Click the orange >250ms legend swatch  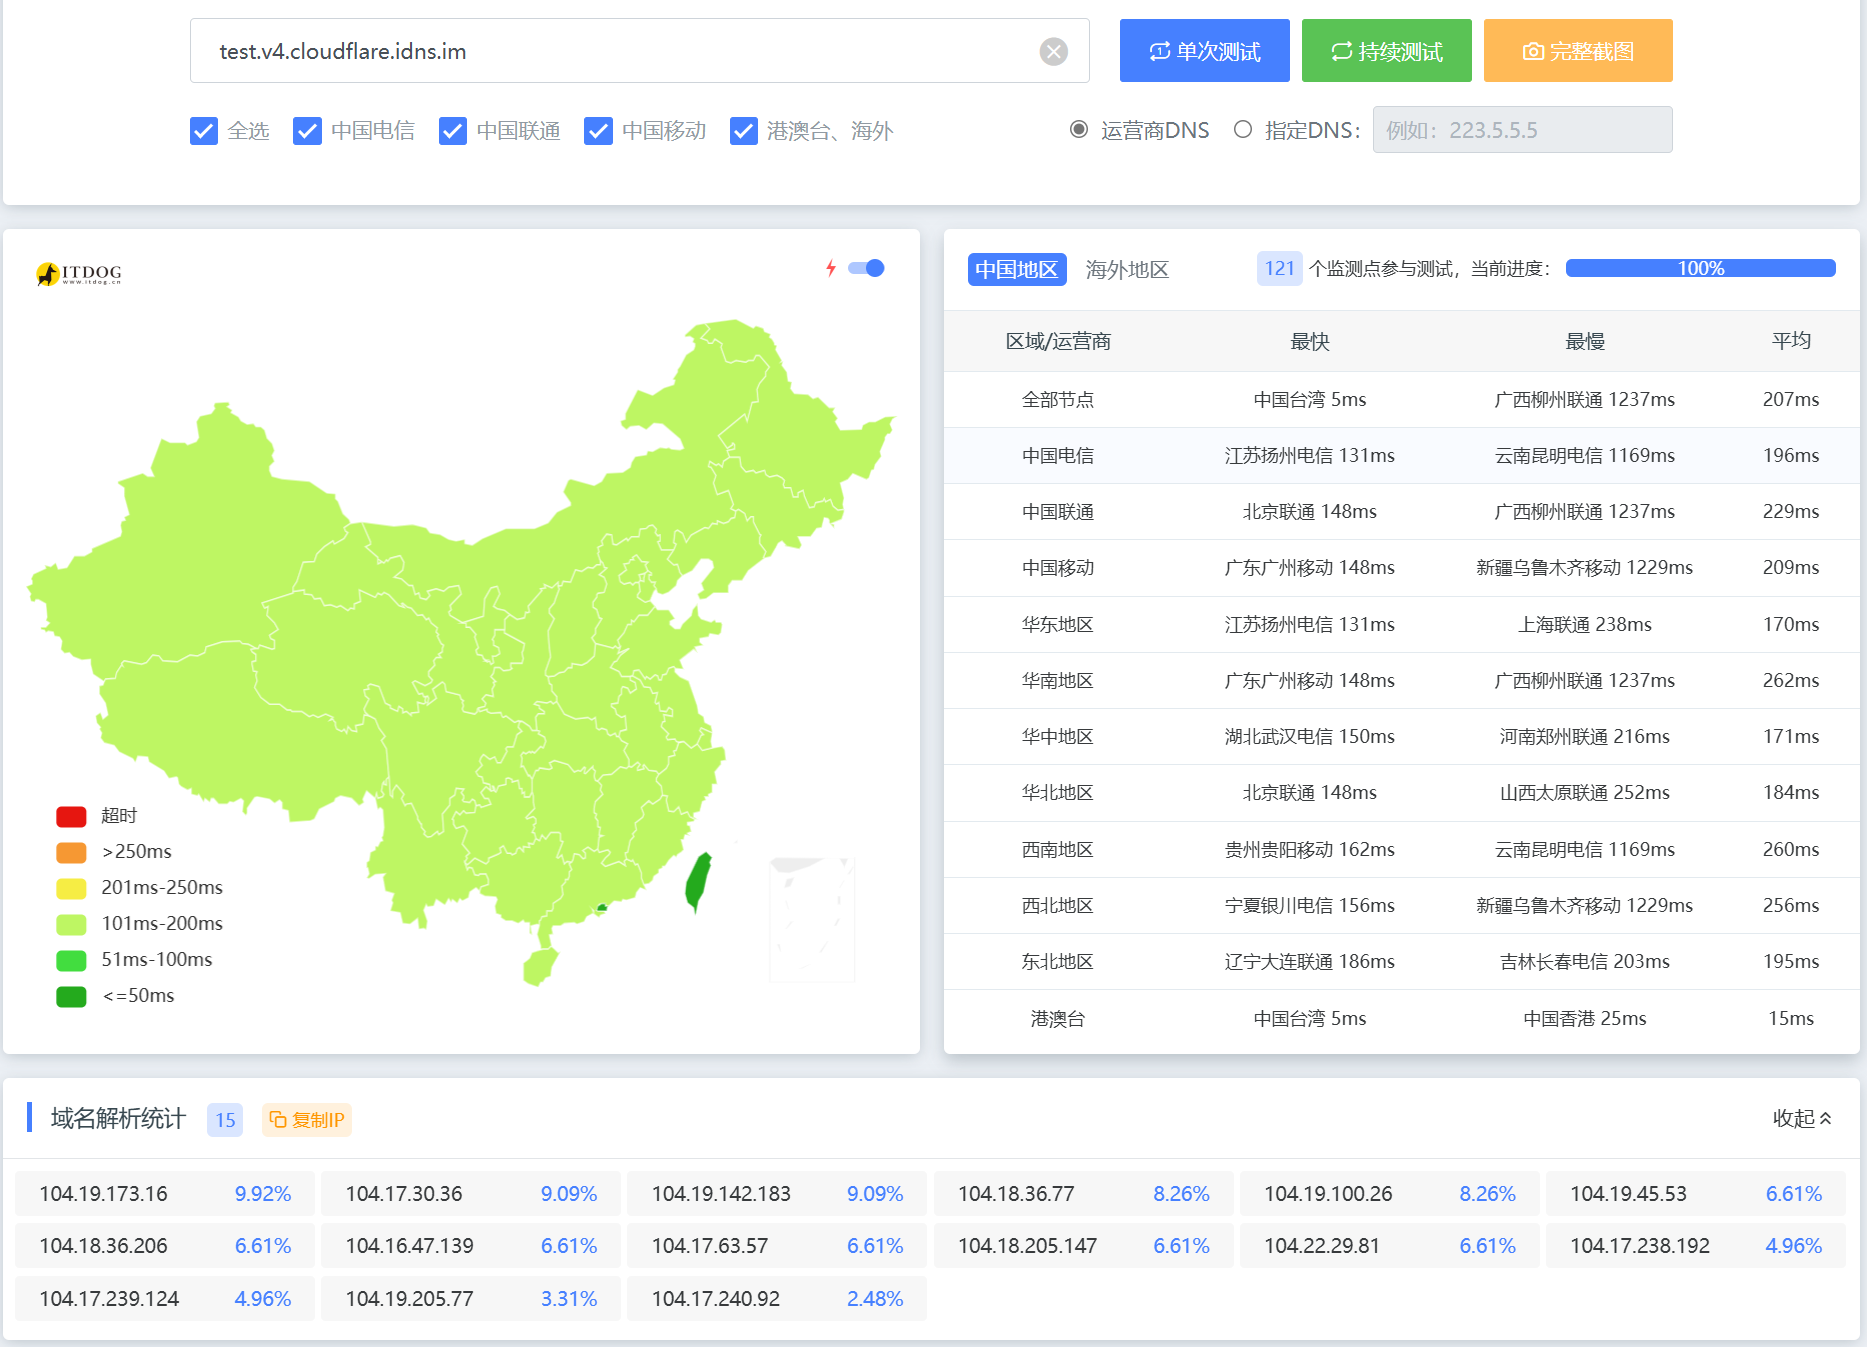[71, 852]
